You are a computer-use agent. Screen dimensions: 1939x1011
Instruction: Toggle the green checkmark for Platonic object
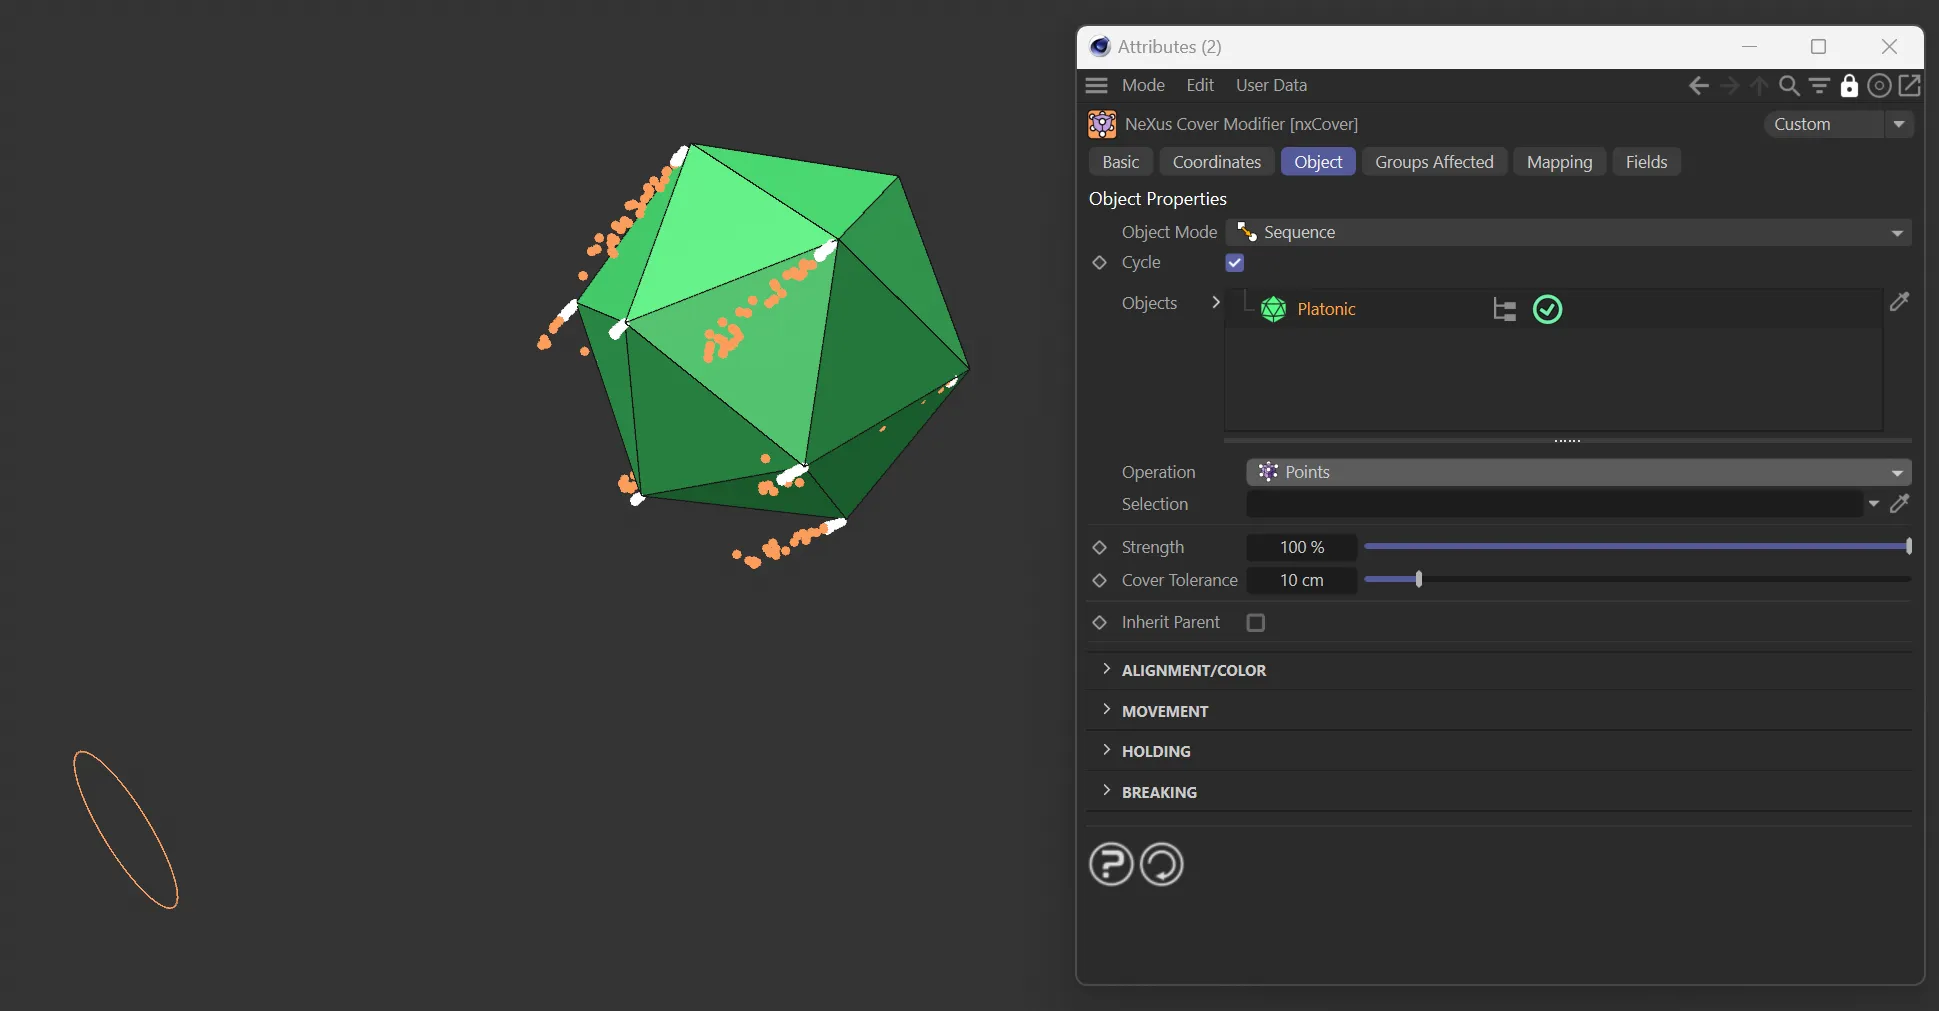pyautogui.click(x=1547, y=310)
